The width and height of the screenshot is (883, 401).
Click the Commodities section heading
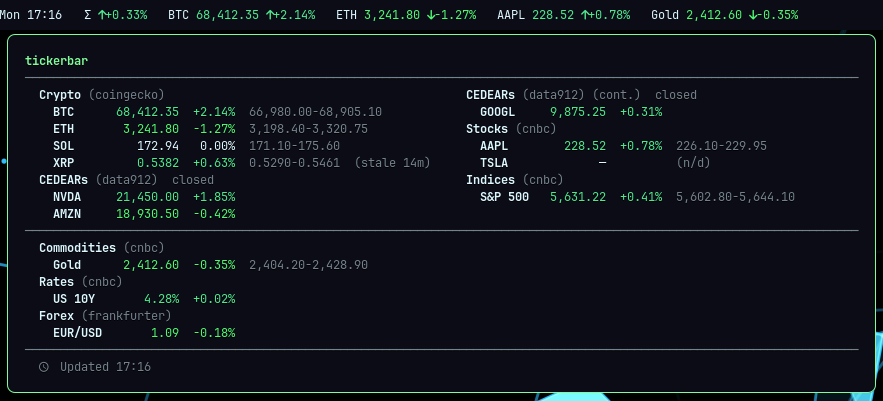click(77, 248)
